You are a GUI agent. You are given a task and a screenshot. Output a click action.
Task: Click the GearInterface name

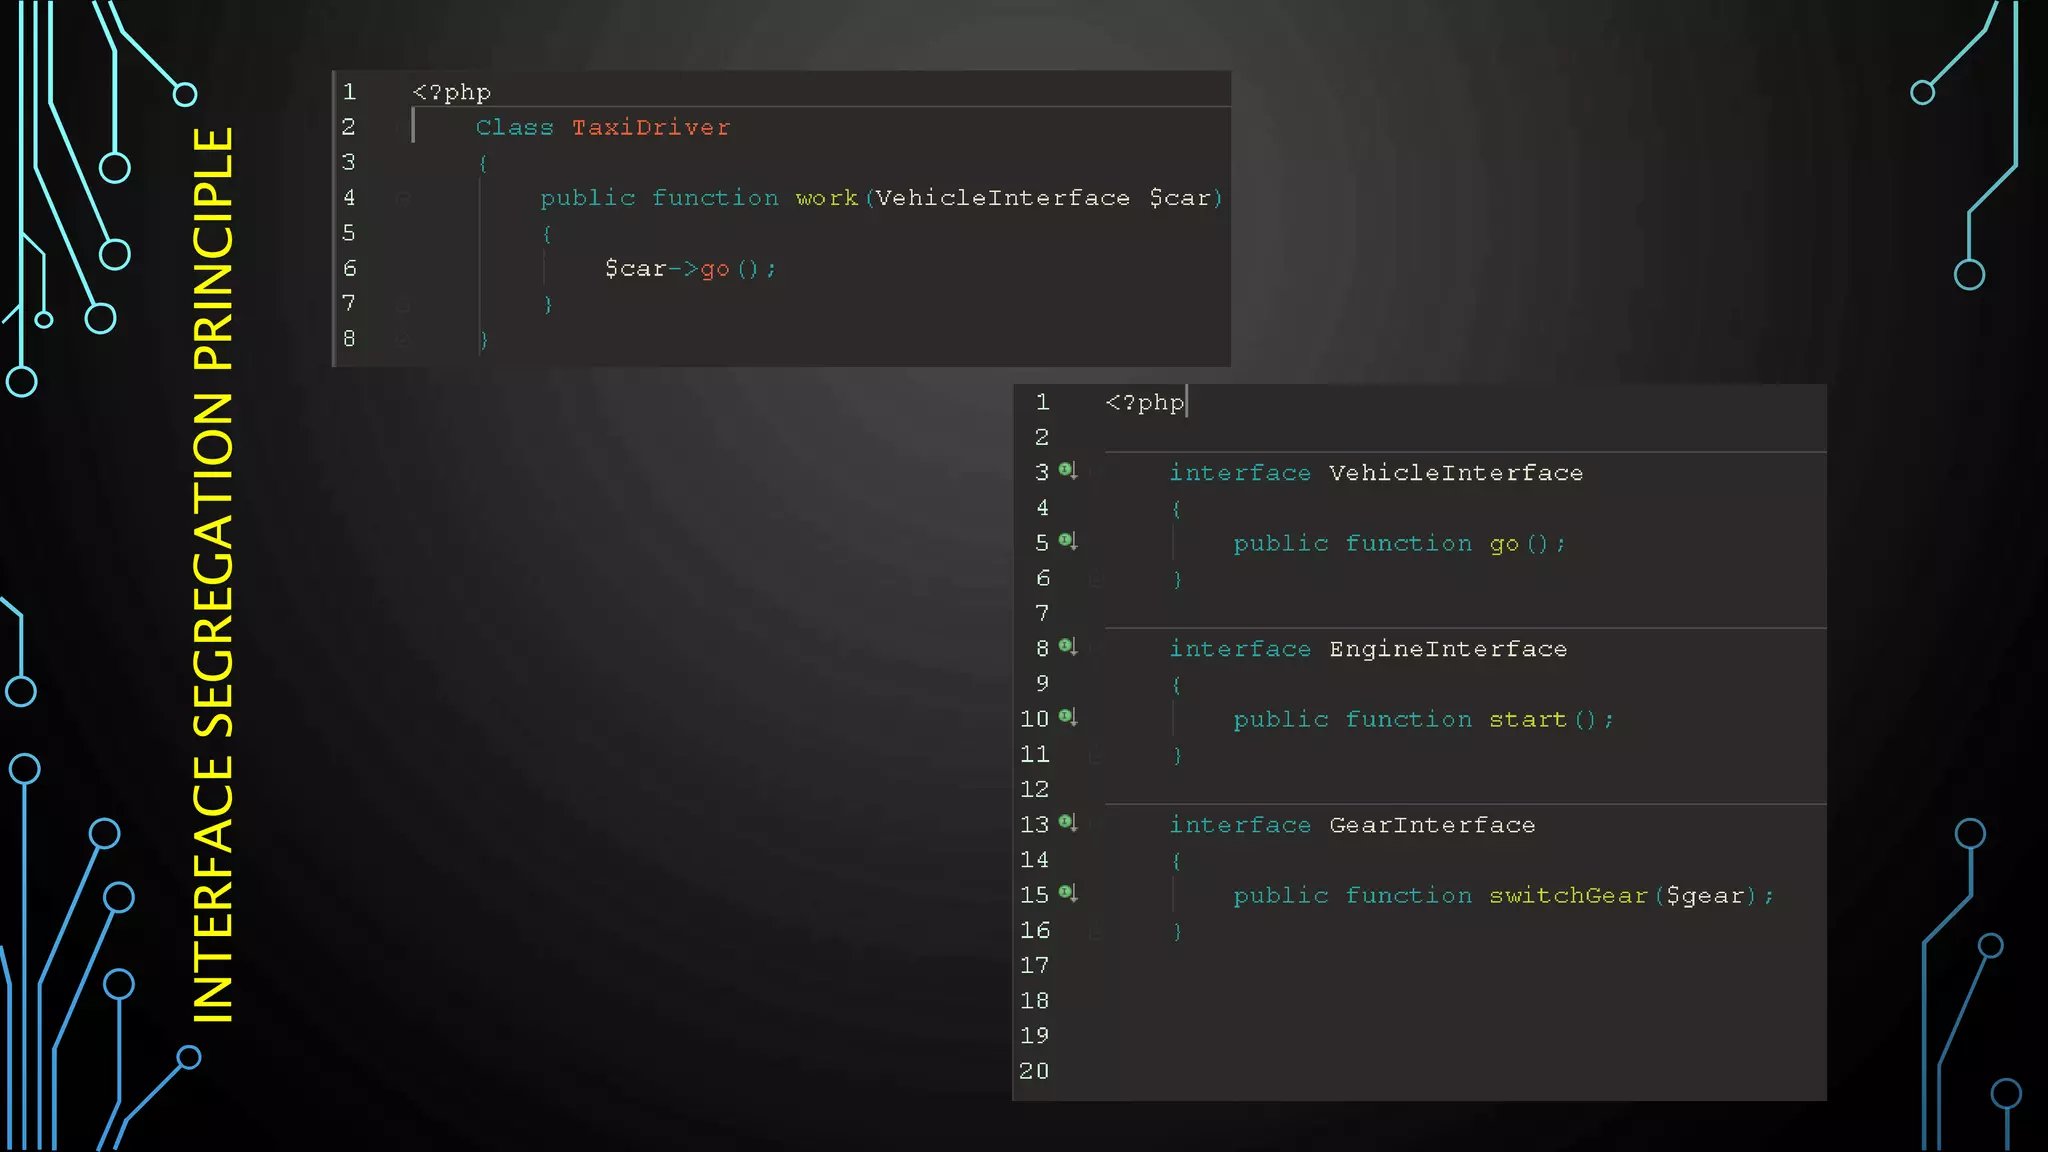[x=1431, y=825]
